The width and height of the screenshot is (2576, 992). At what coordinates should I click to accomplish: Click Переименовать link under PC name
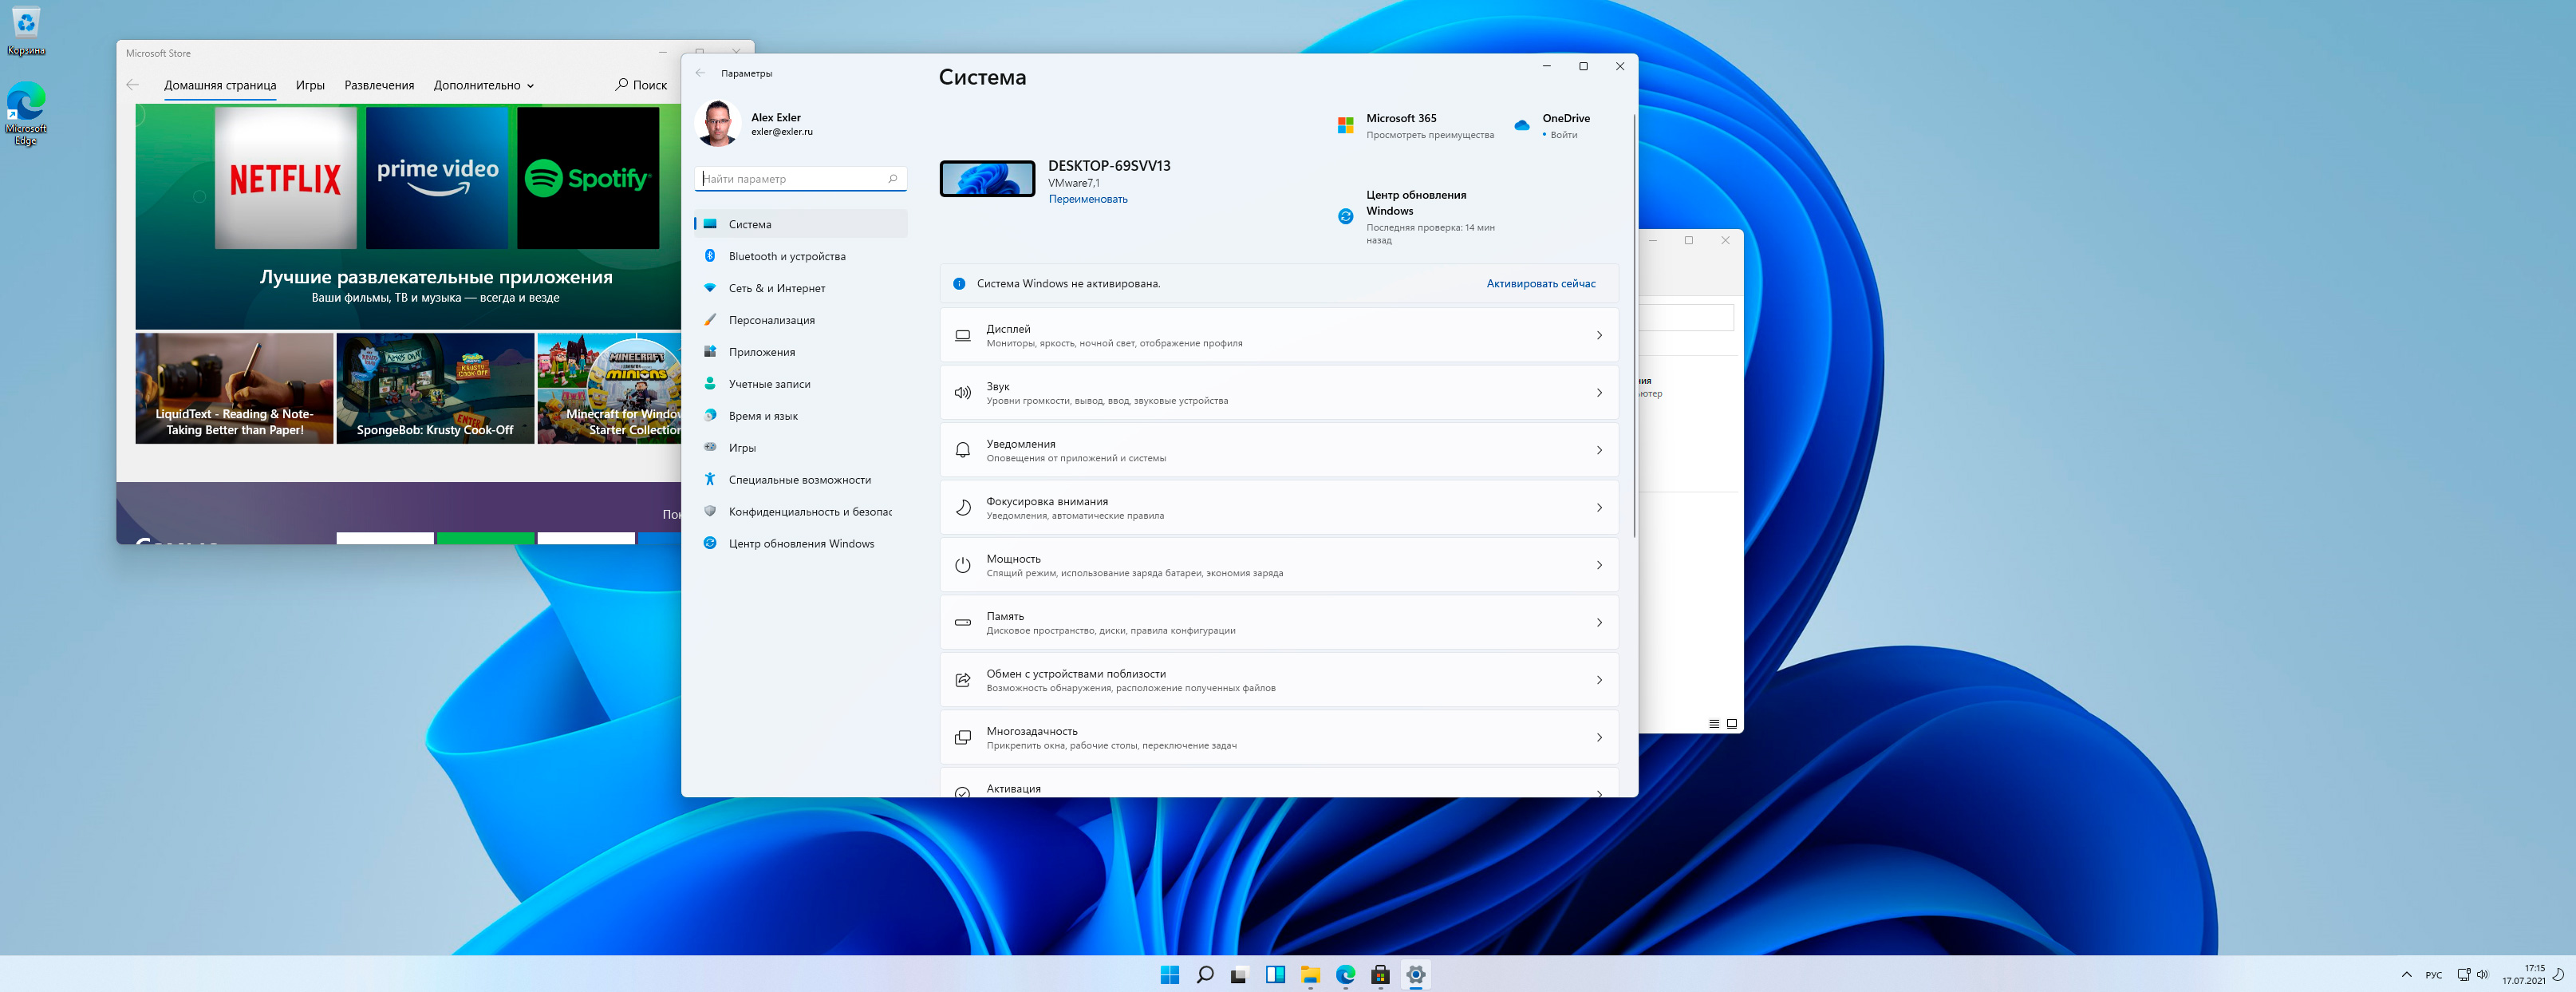[1087, 199]
